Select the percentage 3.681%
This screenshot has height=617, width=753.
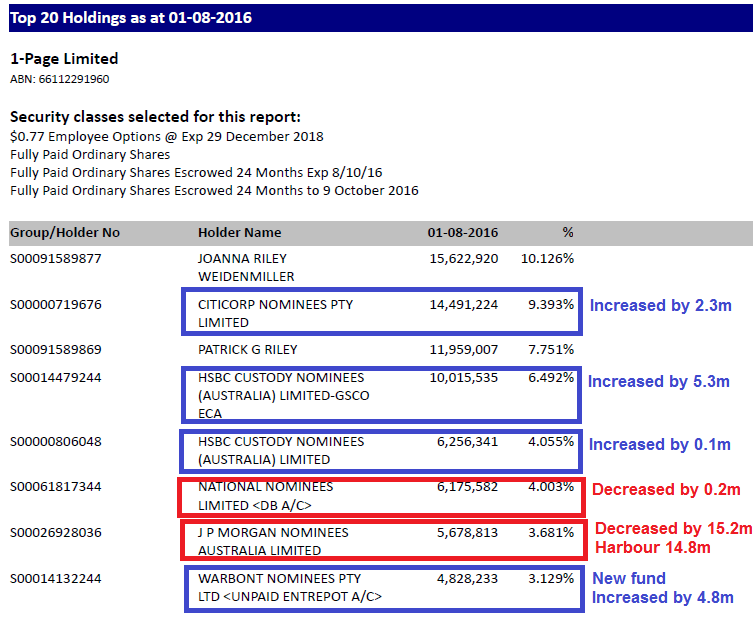pyautogui.click(x=551, y=533)
